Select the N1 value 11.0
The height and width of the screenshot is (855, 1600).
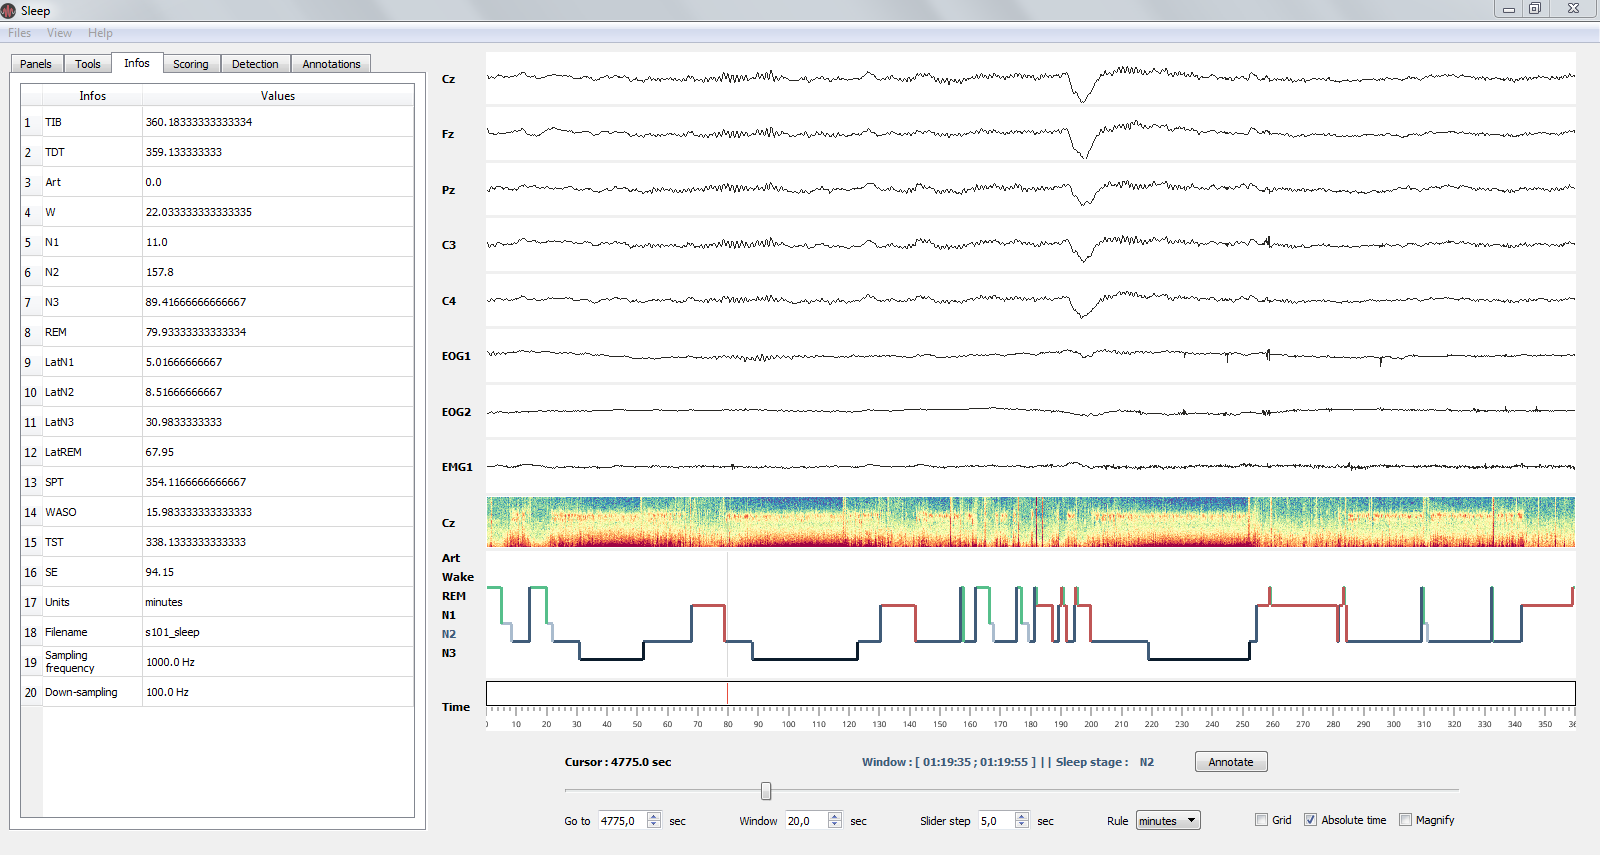[x=157, y=242]
